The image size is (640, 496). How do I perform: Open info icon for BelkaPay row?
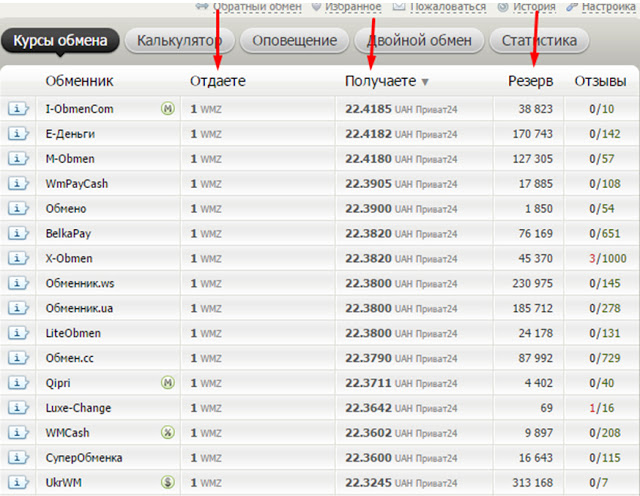18,234
